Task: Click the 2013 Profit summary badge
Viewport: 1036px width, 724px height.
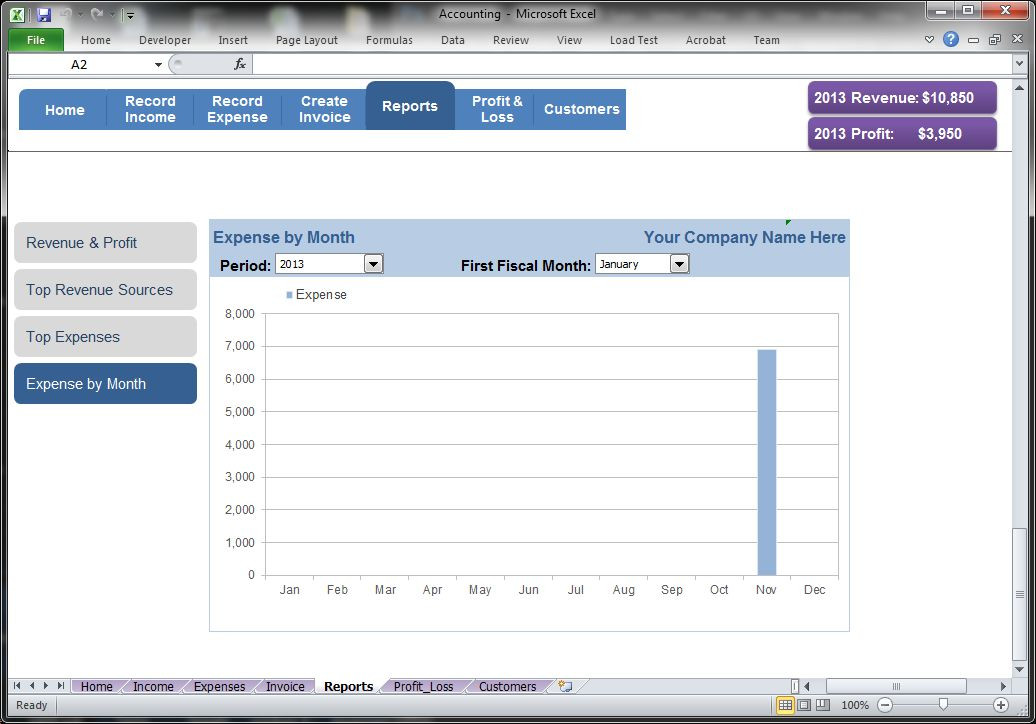Action: (902, 133)
